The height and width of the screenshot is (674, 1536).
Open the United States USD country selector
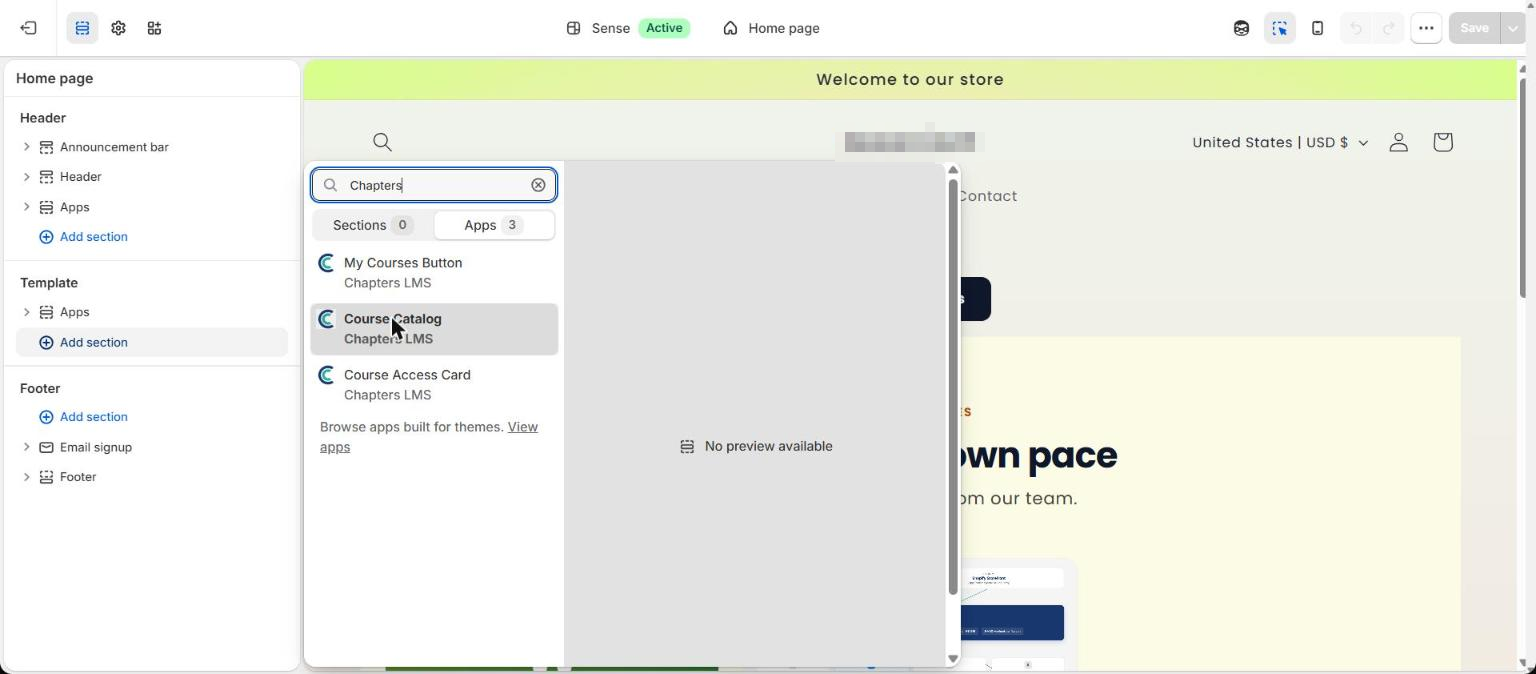click(1279, 142)
